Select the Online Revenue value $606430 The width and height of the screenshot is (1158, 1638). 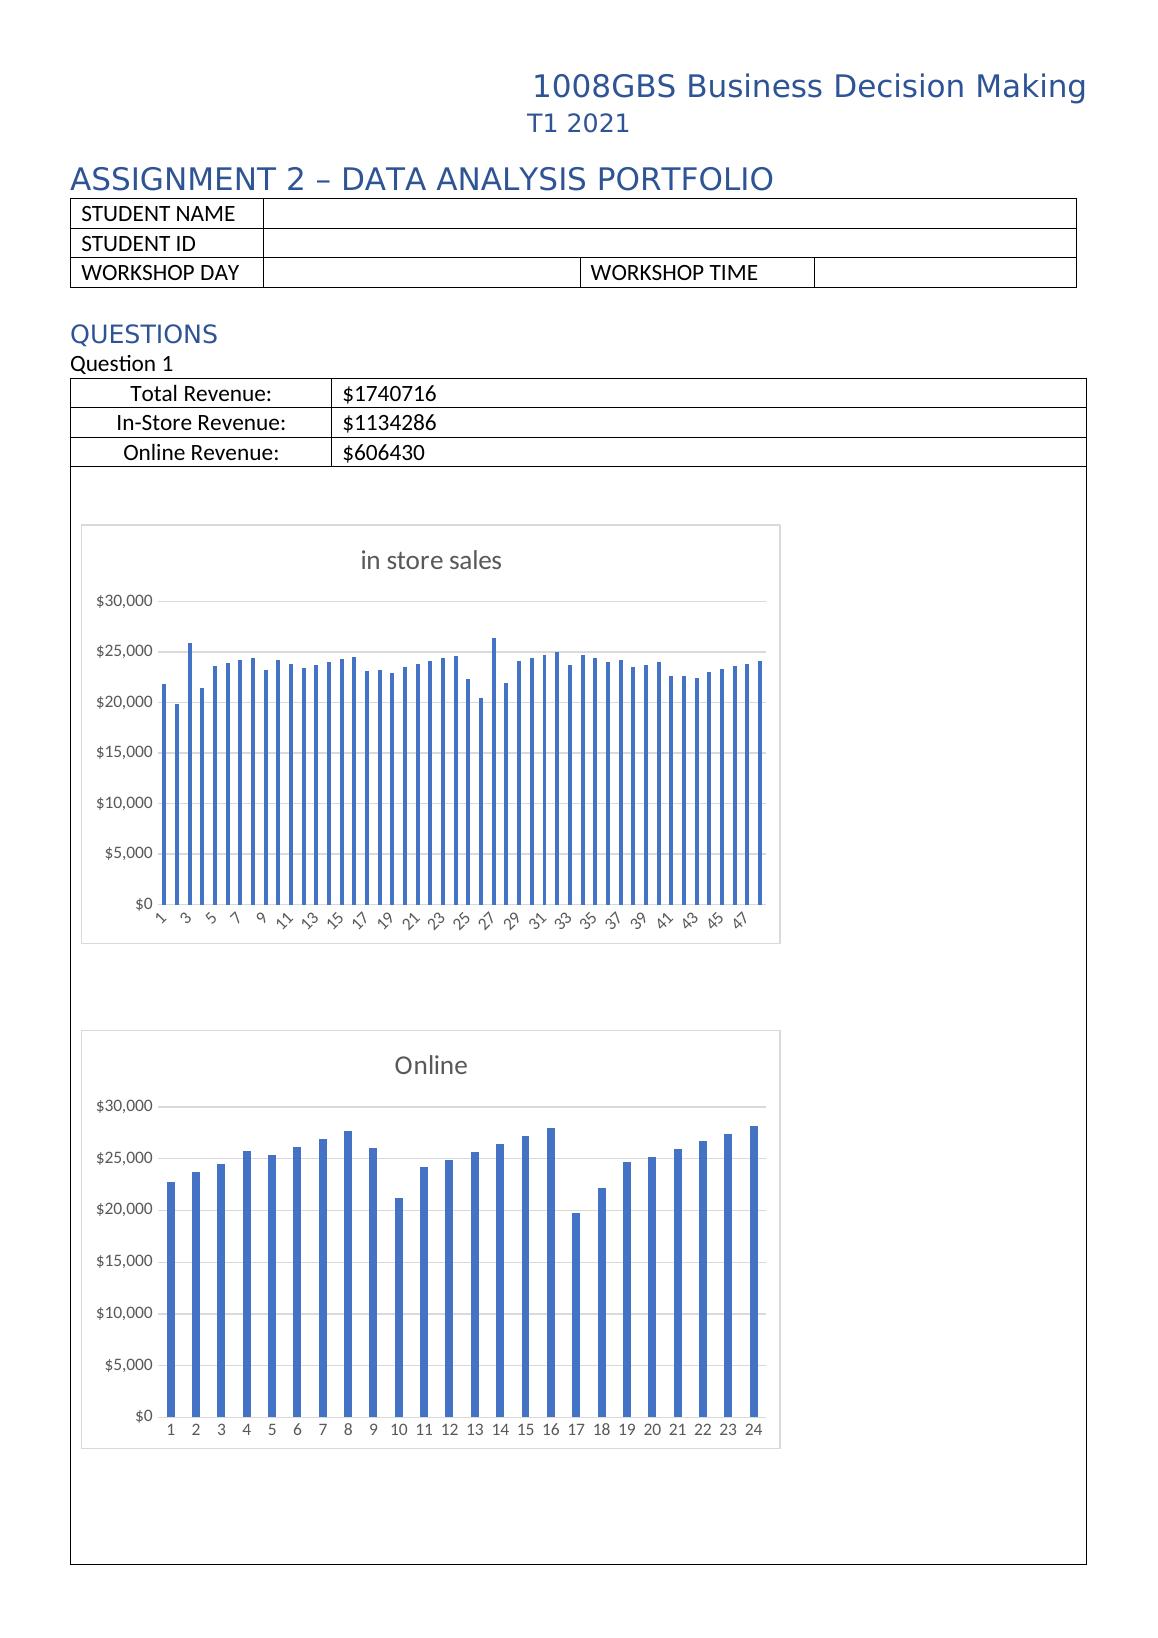(x=383, y=453)
